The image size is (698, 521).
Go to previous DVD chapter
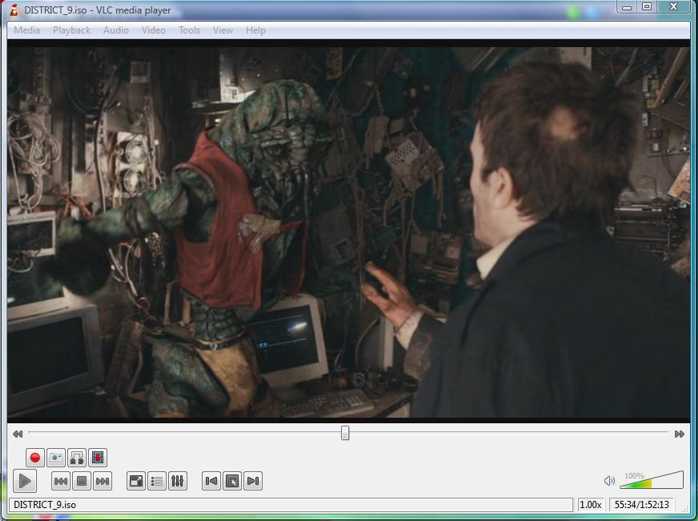click(211, 481)
